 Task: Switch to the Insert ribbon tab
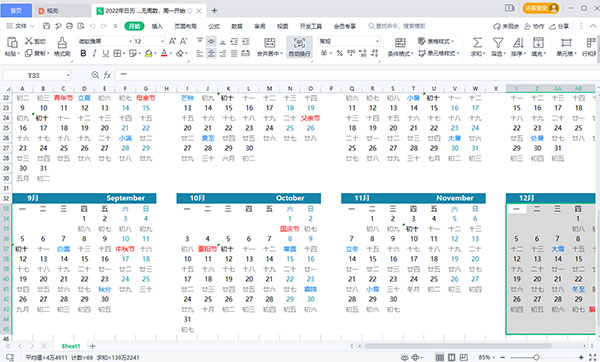pos(157,26)
